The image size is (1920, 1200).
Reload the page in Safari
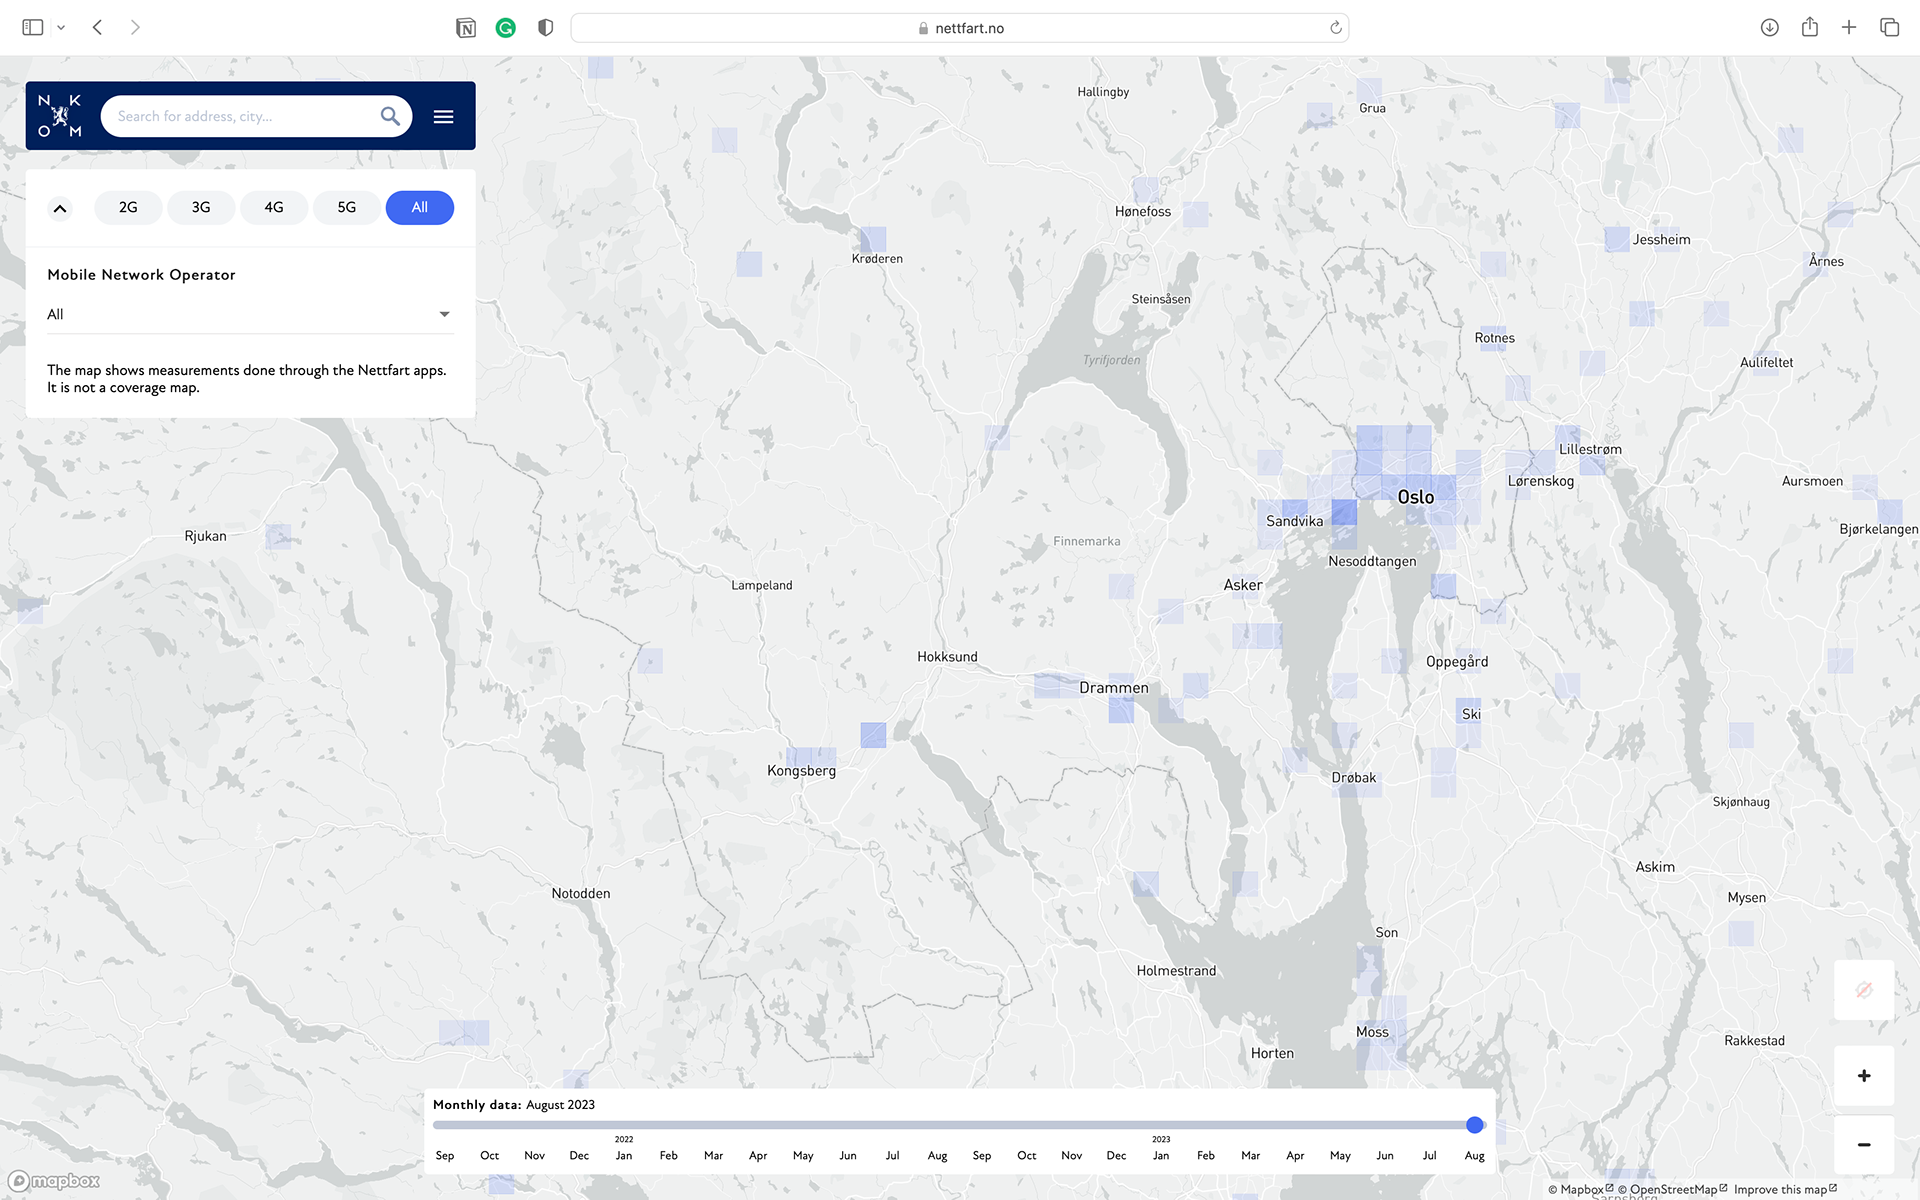(x=1335, y=28)
